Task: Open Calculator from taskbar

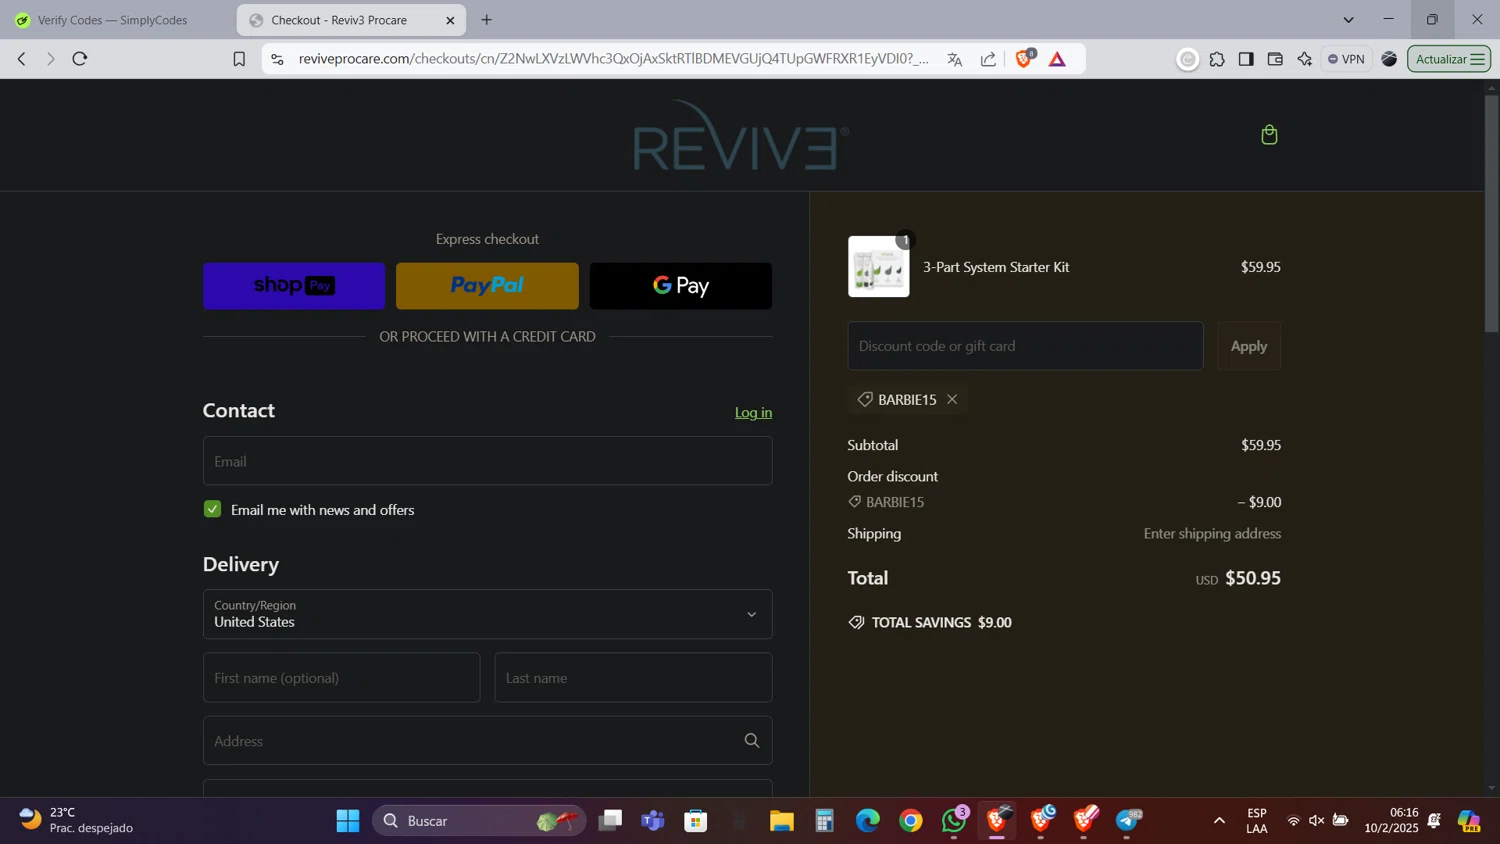Action: pos(825,821)
